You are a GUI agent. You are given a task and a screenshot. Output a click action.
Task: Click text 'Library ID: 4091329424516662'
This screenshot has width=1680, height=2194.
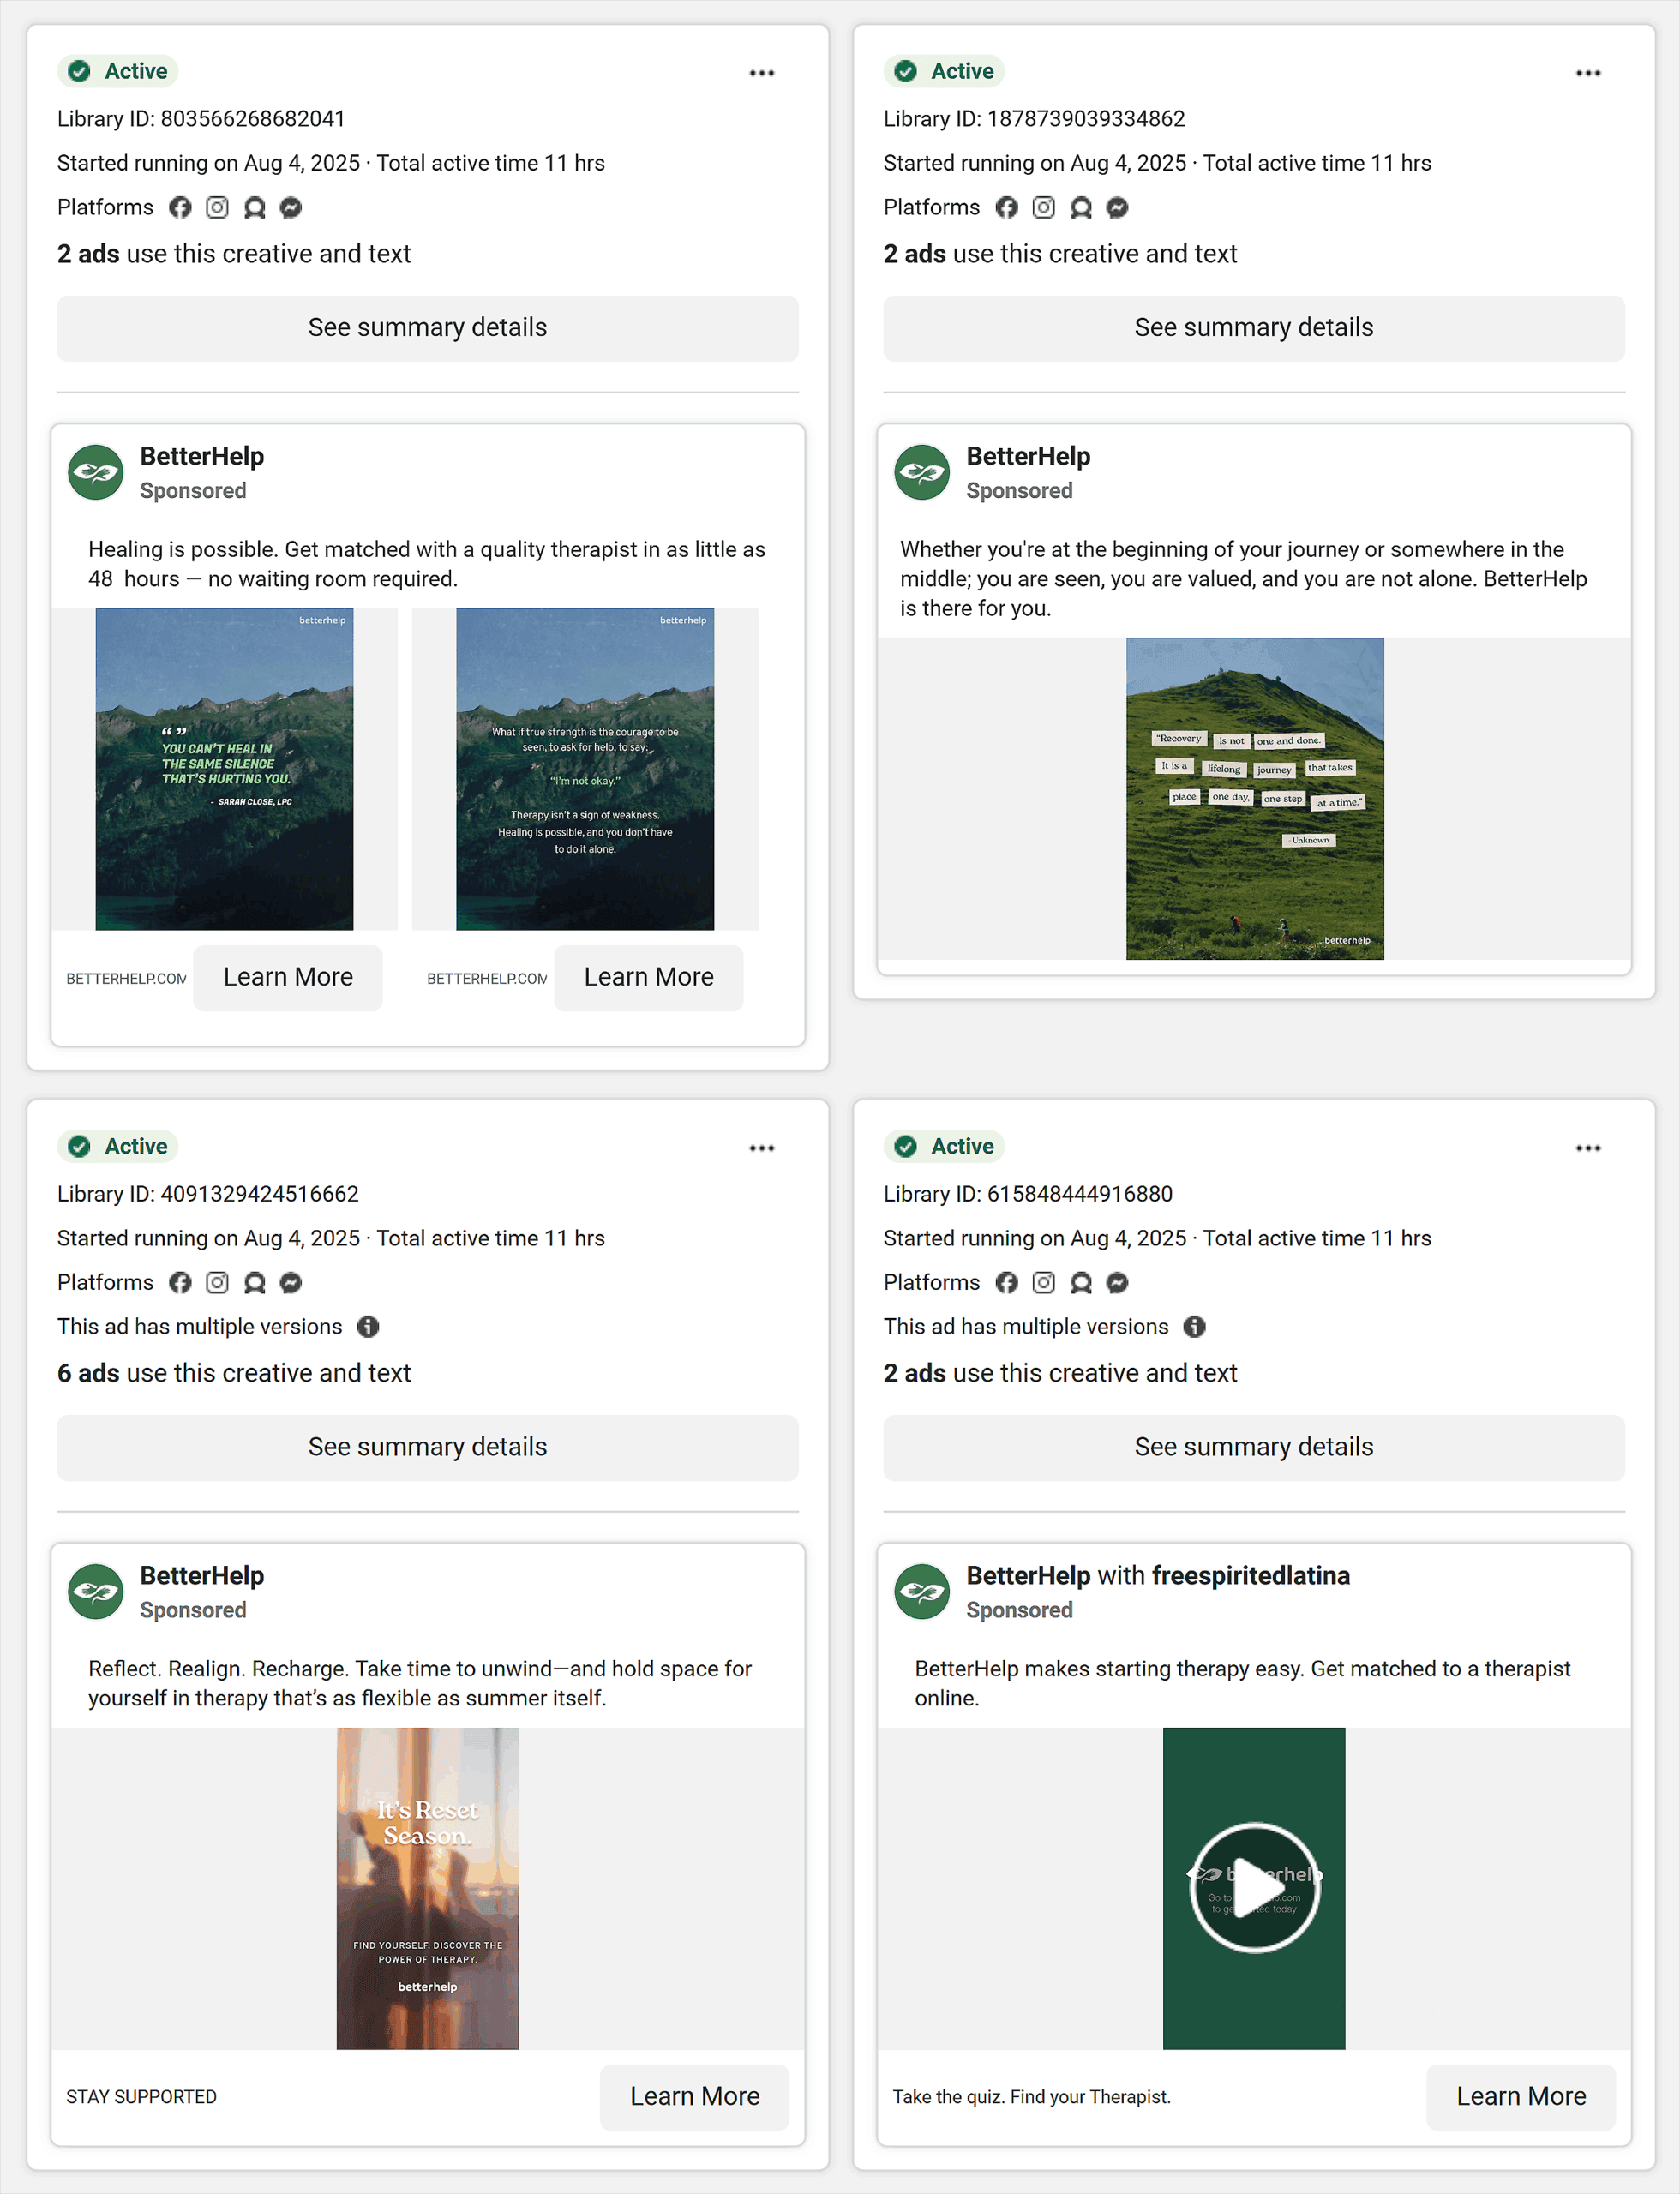pyautogui.click(x=208, y=1194)
